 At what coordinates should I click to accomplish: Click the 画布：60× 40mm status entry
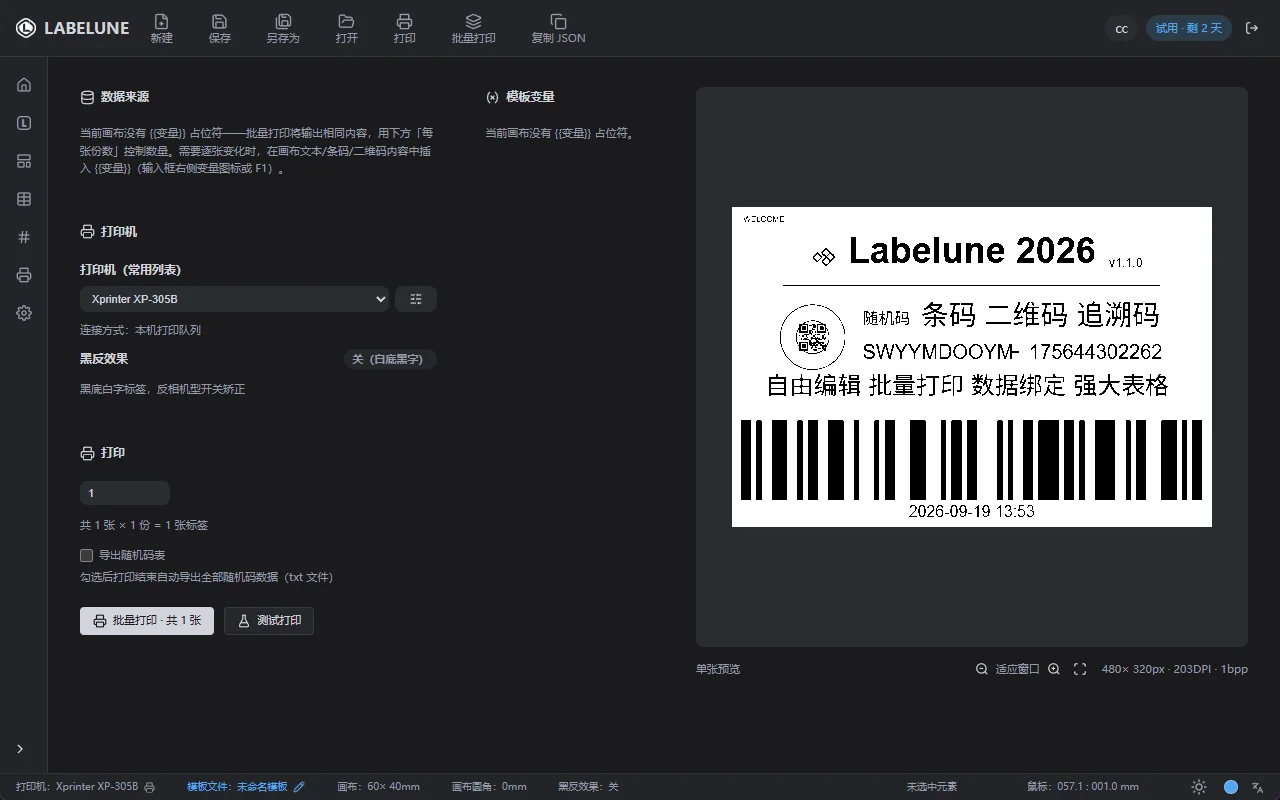[x=378, y=787]
